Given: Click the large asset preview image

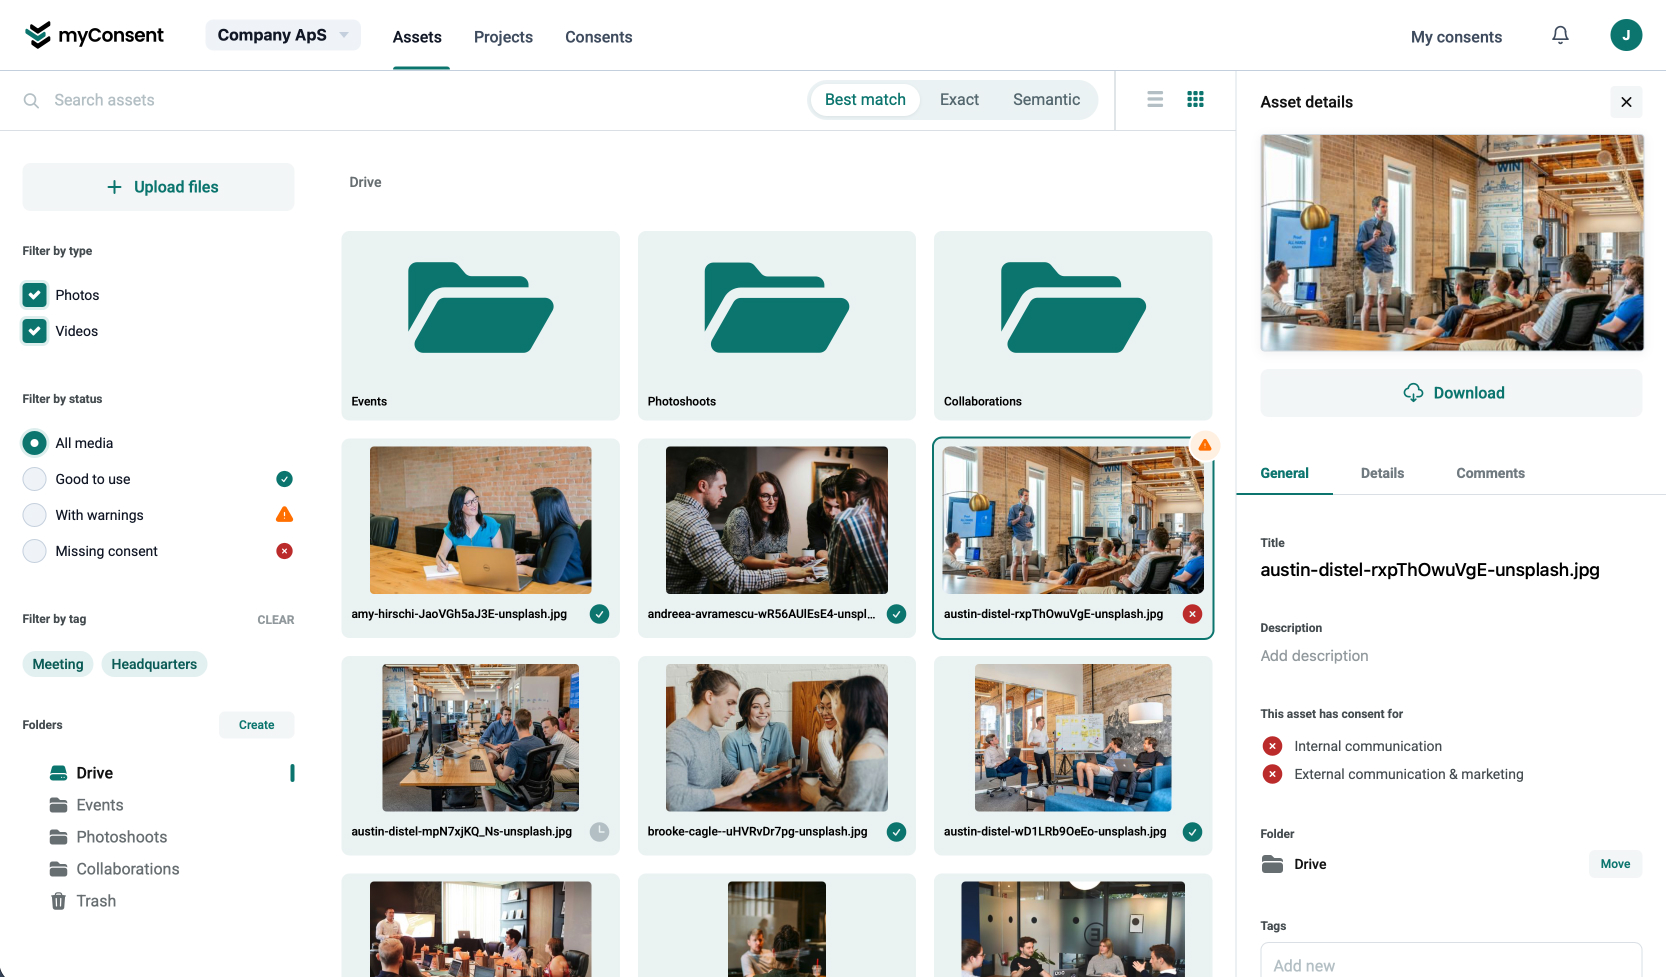Looking at the screenshot, I should [x=1451, y=243].
